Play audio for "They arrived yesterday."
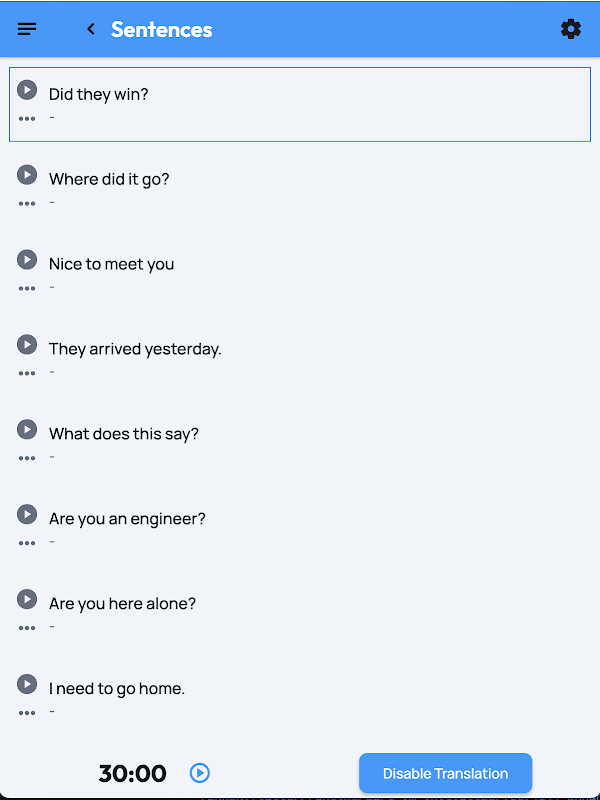 [27, 345]
